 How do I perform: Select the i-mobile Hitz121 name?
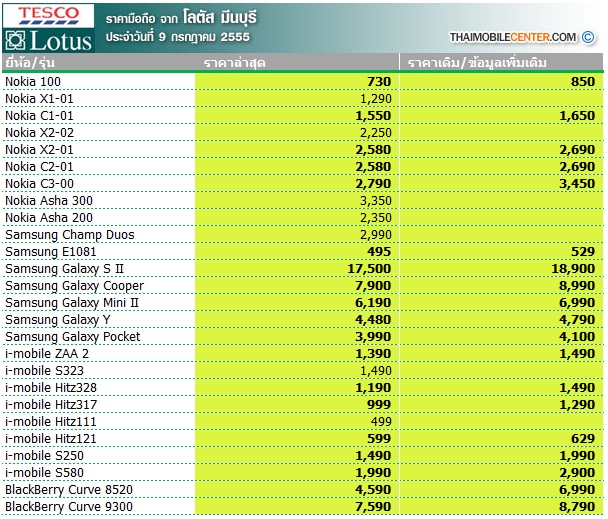tap(50, 439)
